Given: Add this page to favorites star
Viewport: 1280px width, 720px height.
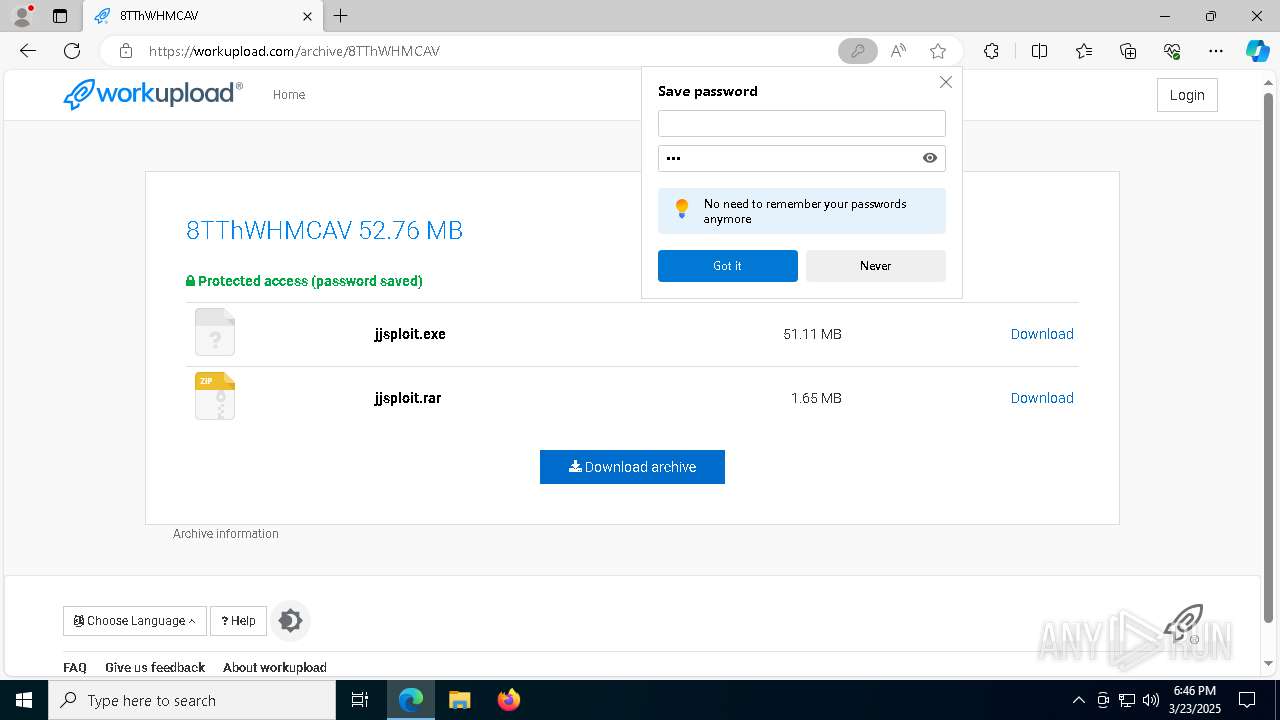Looking at the screenshot, I should (937, 51).
